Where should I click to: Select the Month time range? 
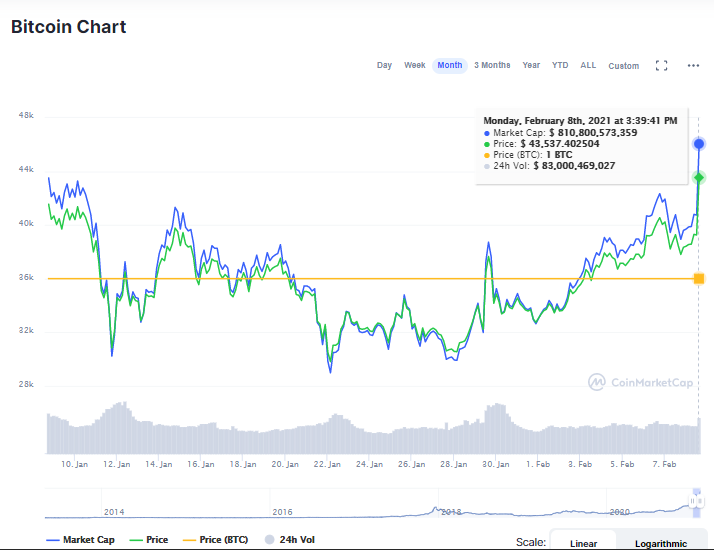coord(450,66)
